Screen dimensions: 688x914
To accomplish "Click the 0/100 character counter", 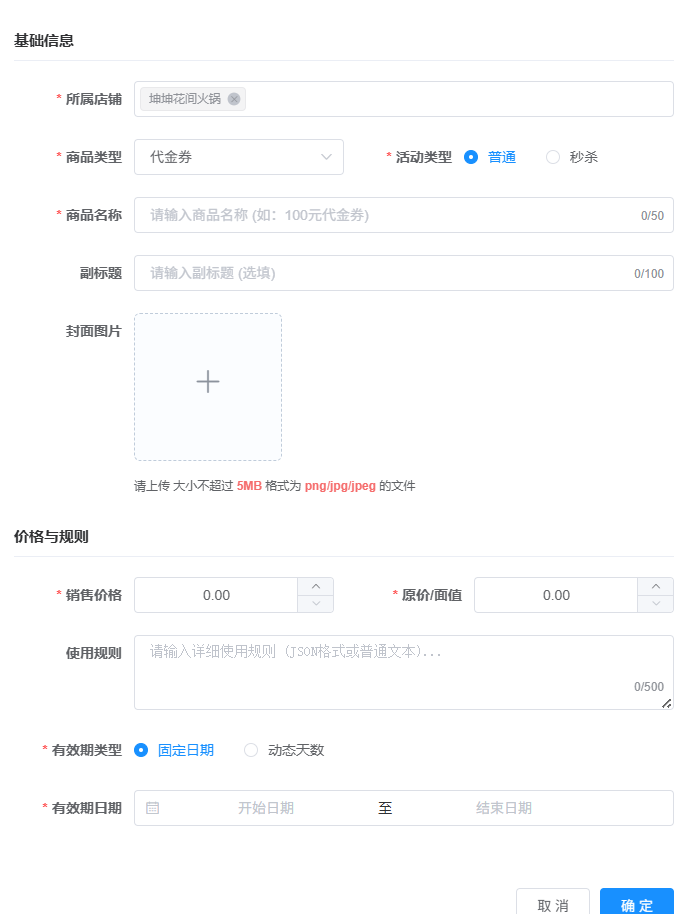I will [x=649, y=273].
